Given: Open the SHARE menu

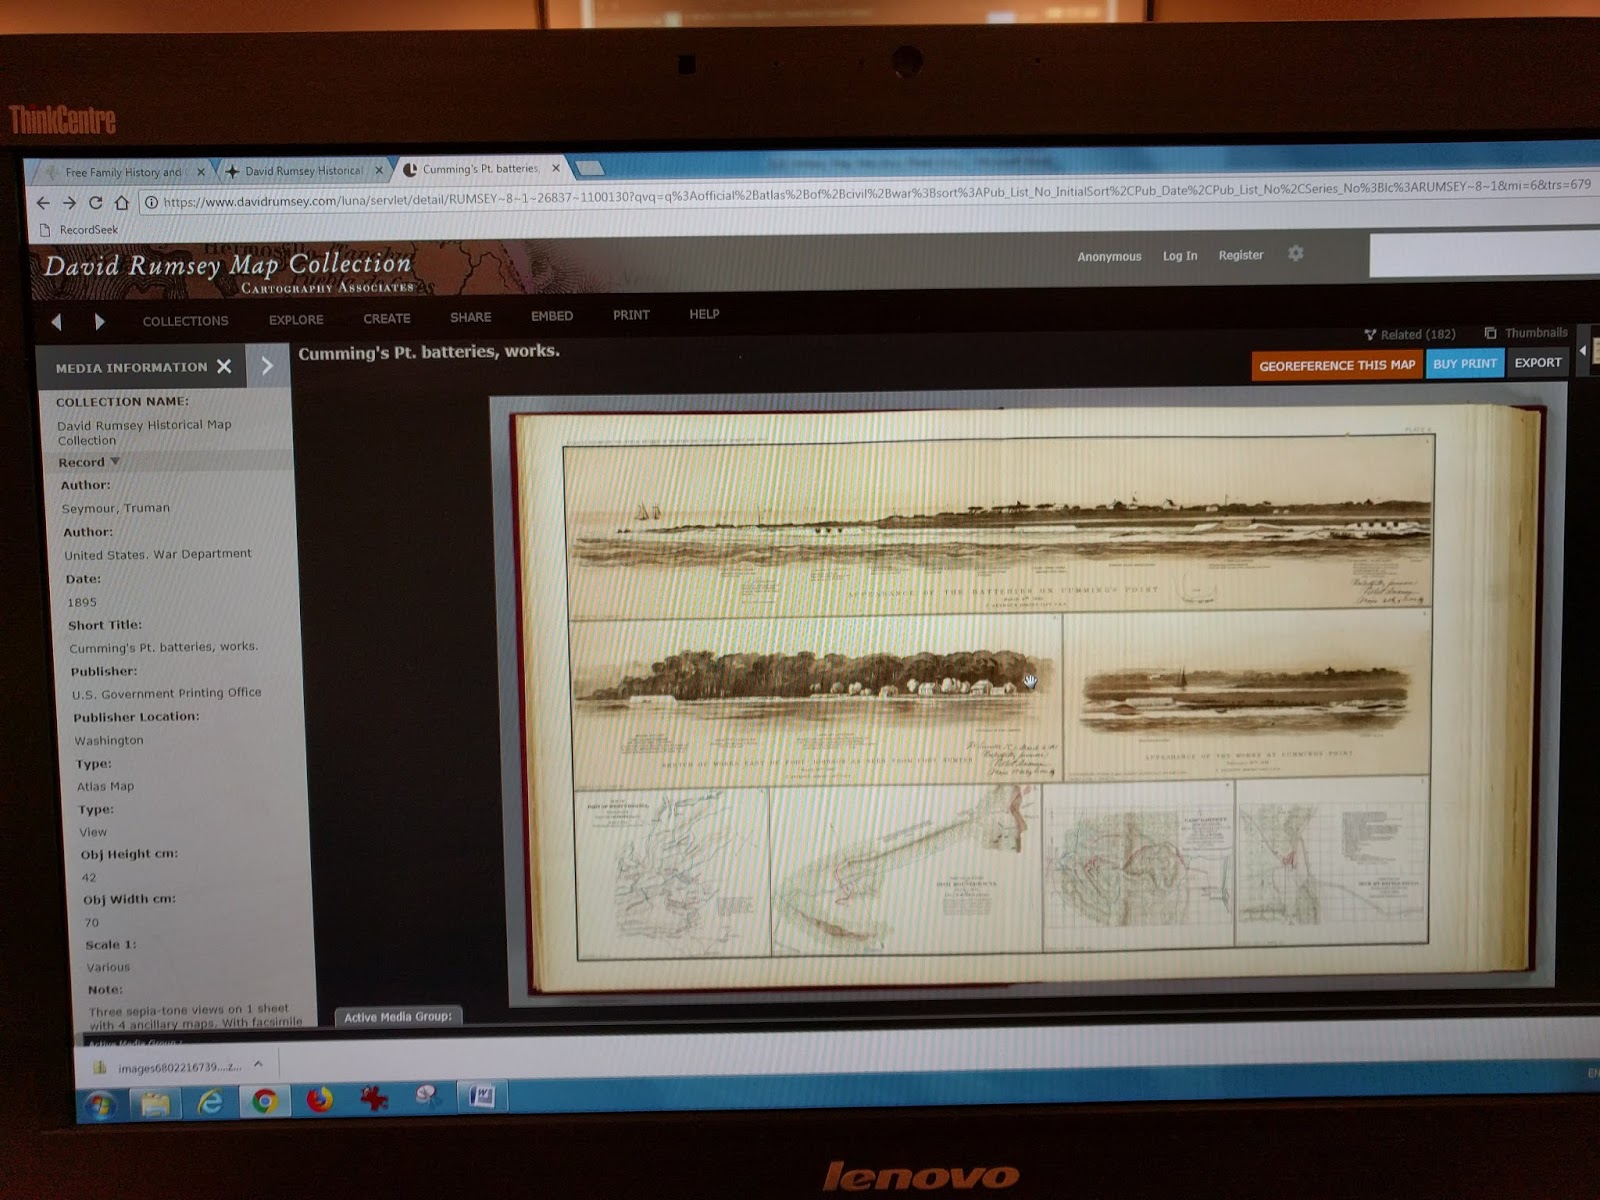Looking at the screenshot, I should [470, 317].
